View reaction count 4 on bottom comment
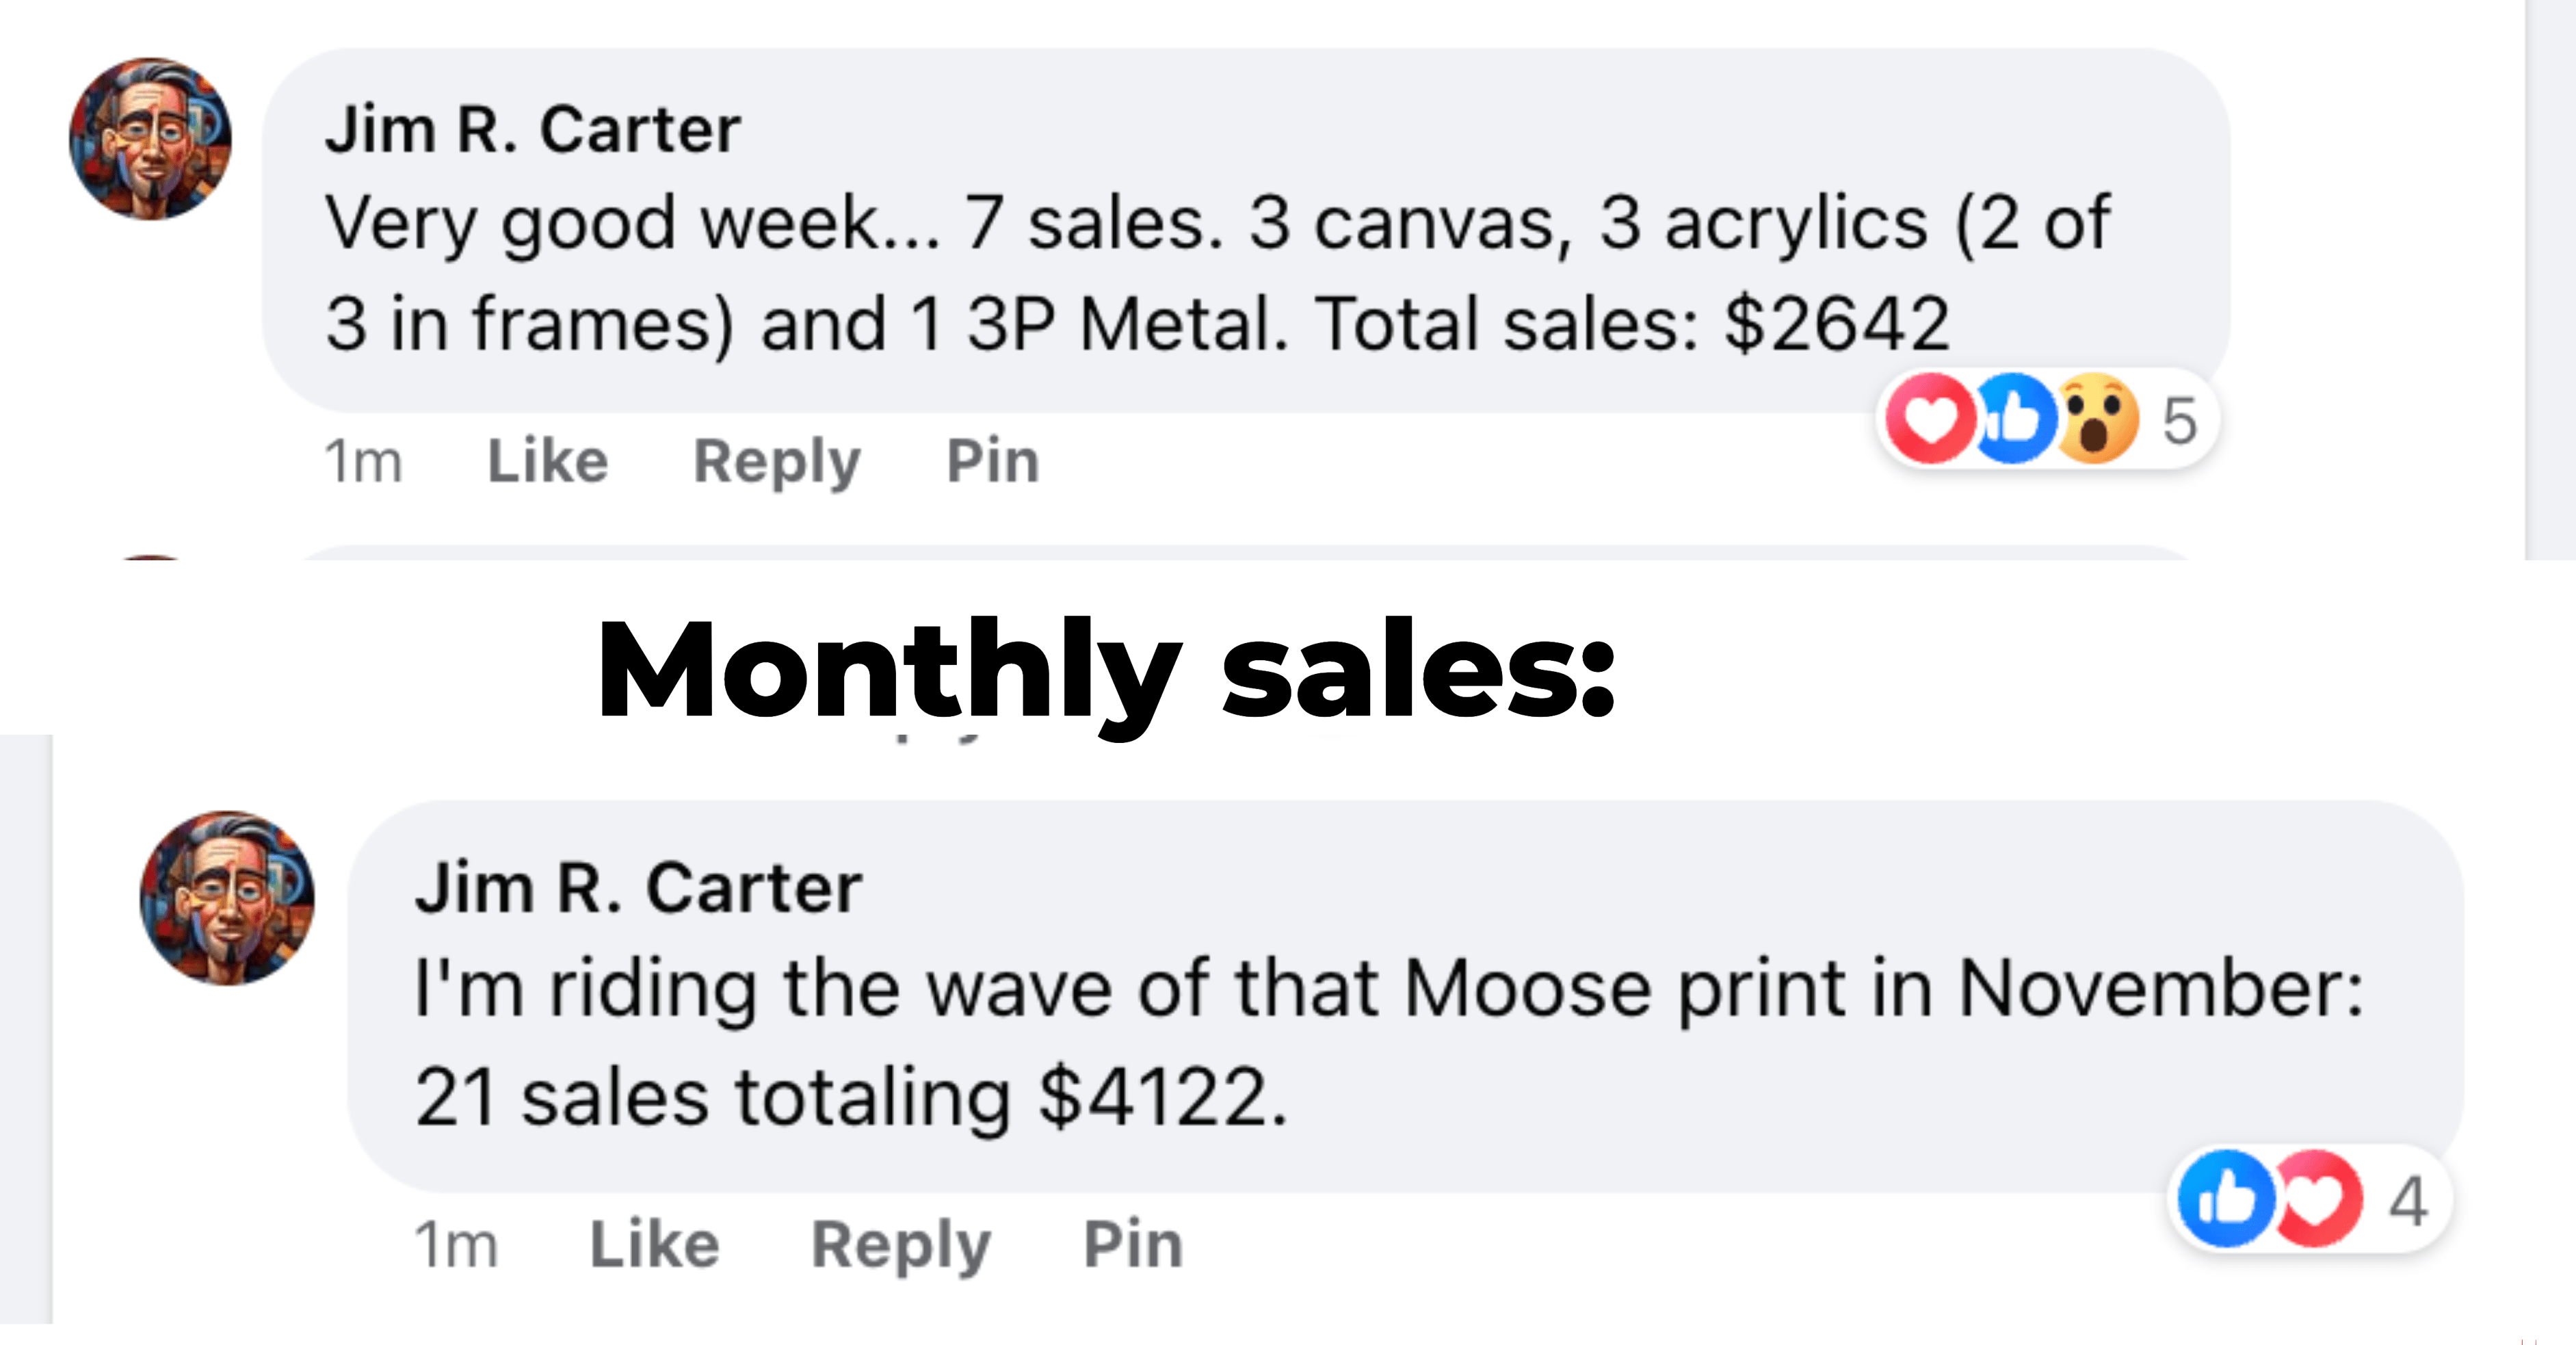The width and height of the screenshot is (2576, 1345). click(2408, 1201)
